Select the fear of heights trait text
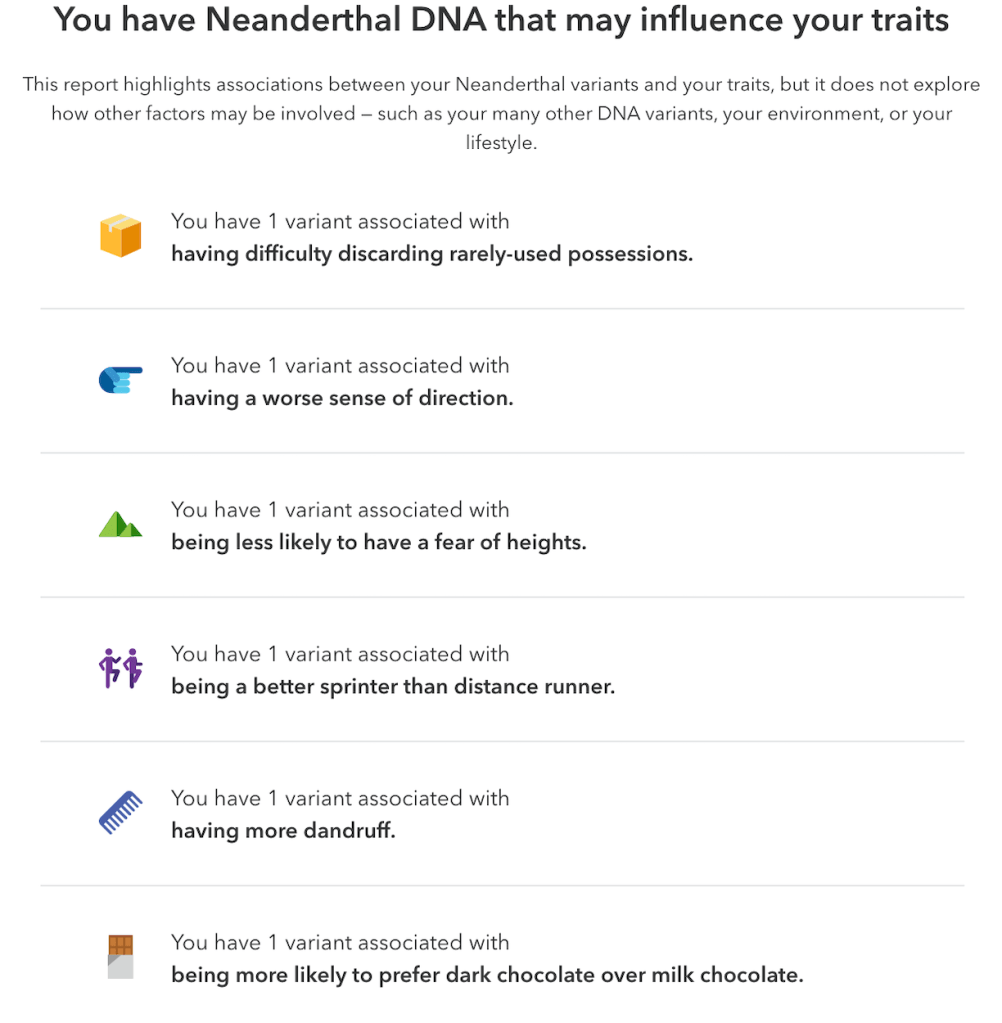Screen dimensions: 1002x1023 (x=378, y=542)
